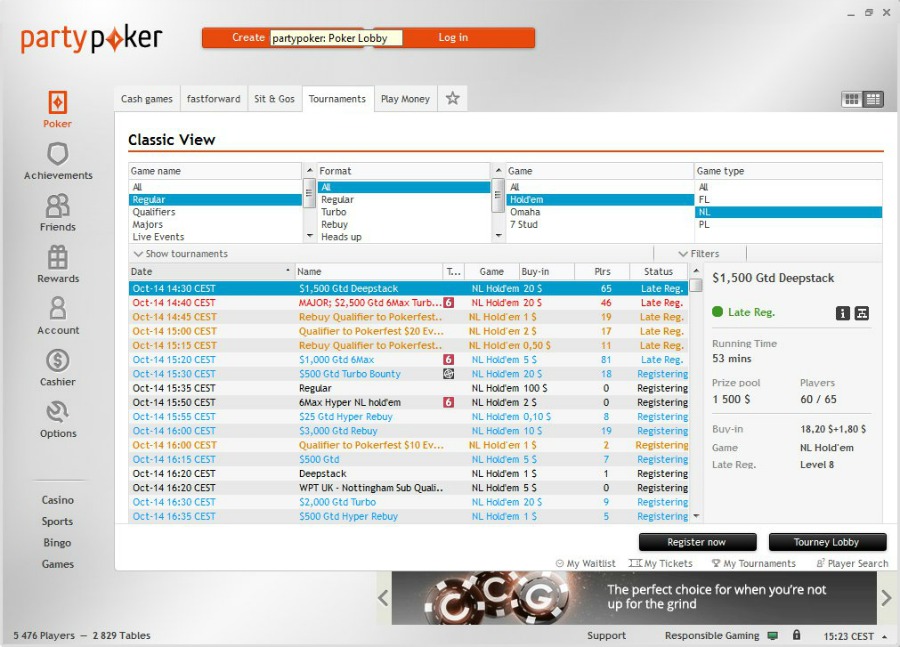Expand the clock time options arrow
900x647 pixels.
(x=885, y=636)
